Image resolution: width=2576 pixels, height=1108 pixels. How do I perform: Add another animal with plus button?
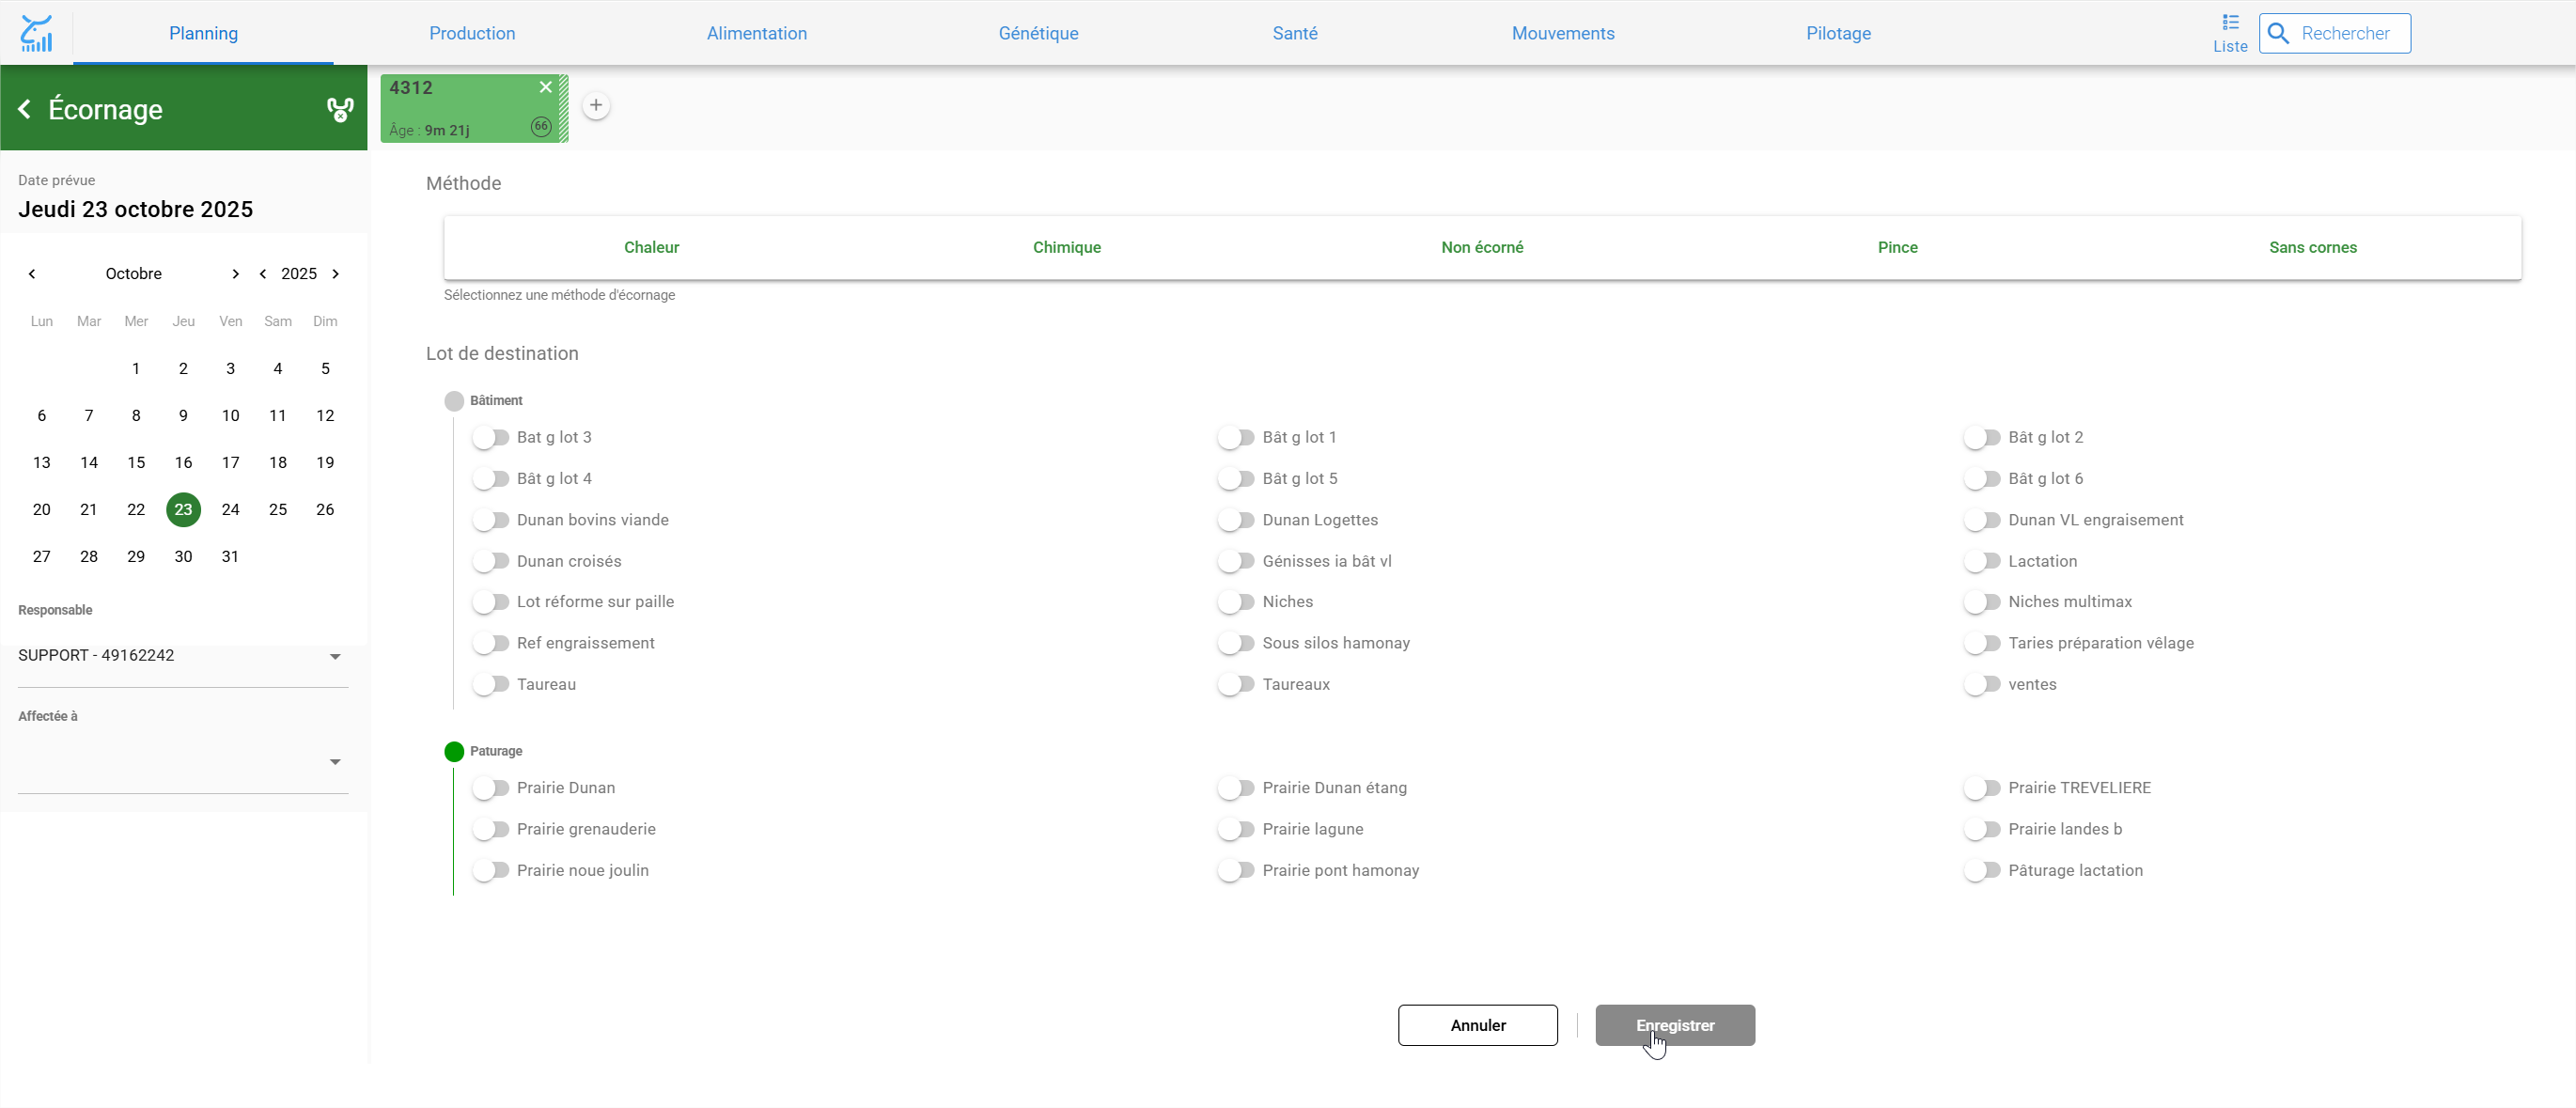click(x=596, y=105)
